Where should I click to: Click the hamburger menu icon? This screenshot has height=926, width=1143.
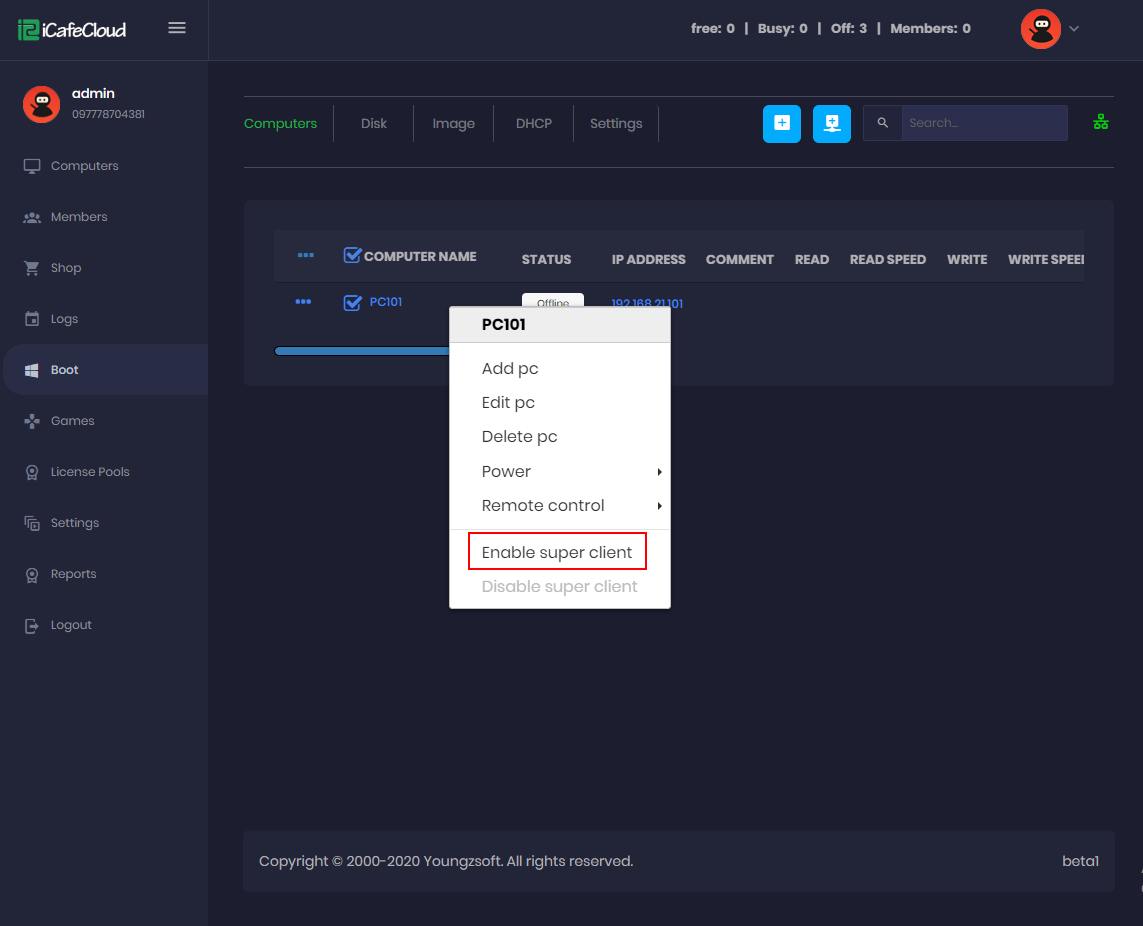[x=177, y=28]
